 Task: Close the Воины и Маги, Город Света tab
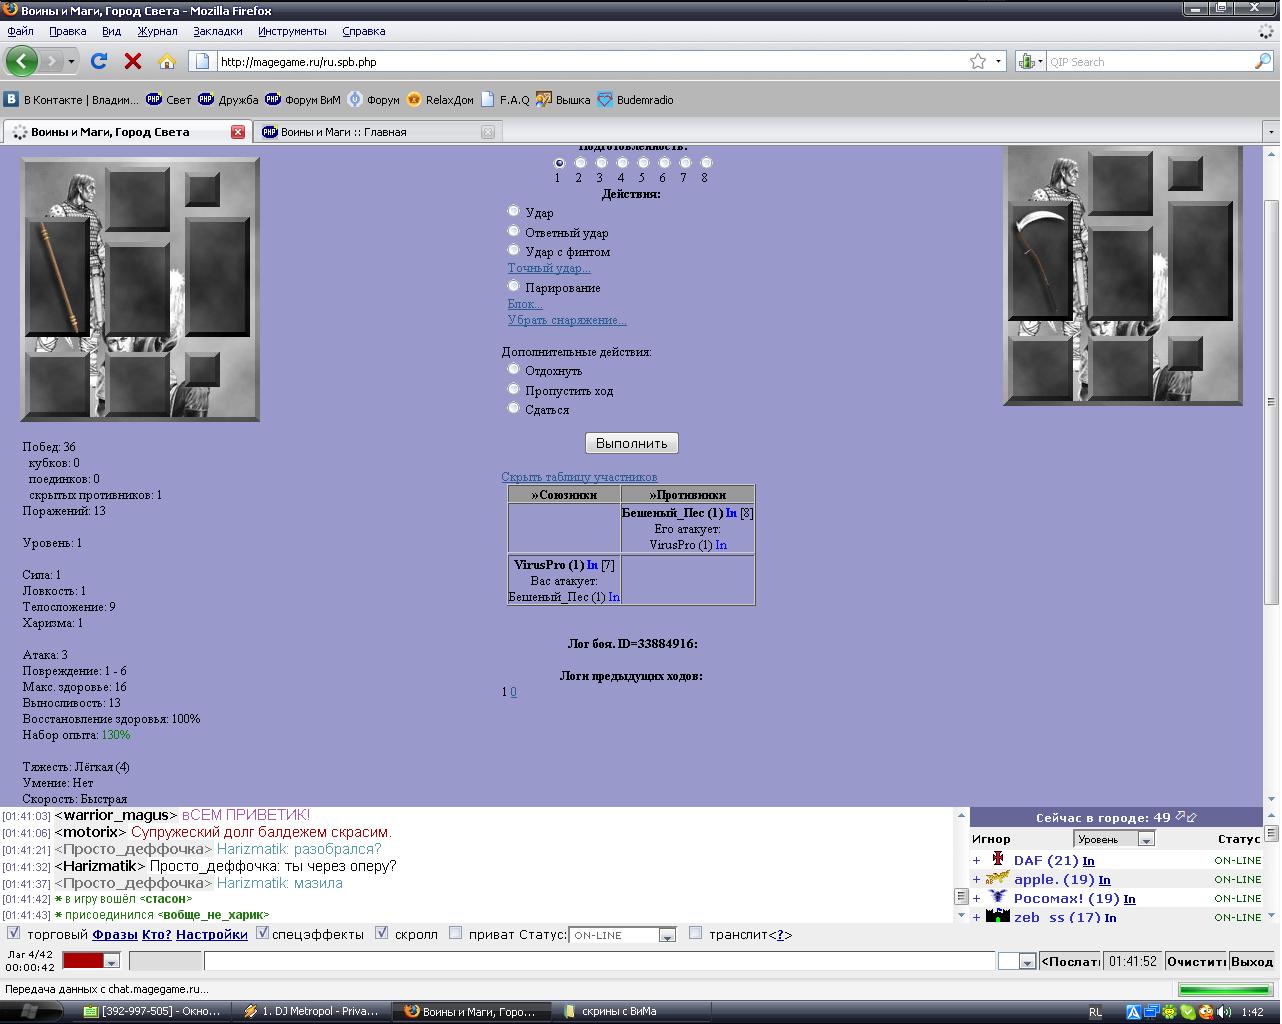(x=238, y=132)
